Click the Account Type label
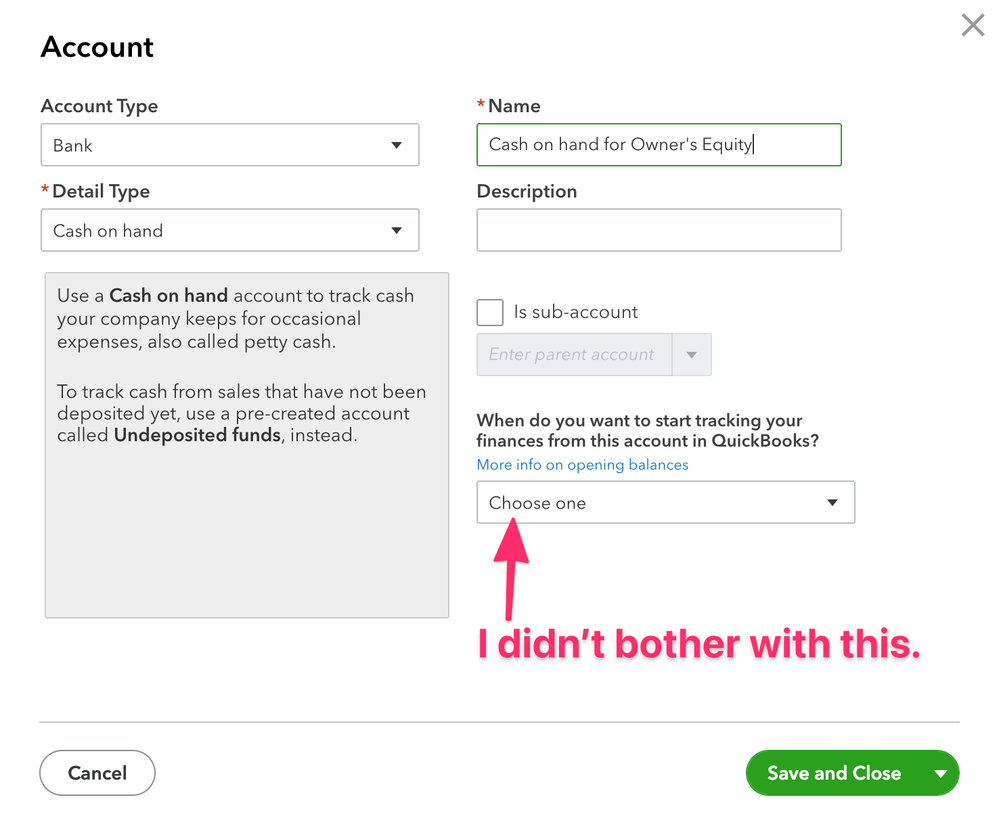 (x=99, y=106)
